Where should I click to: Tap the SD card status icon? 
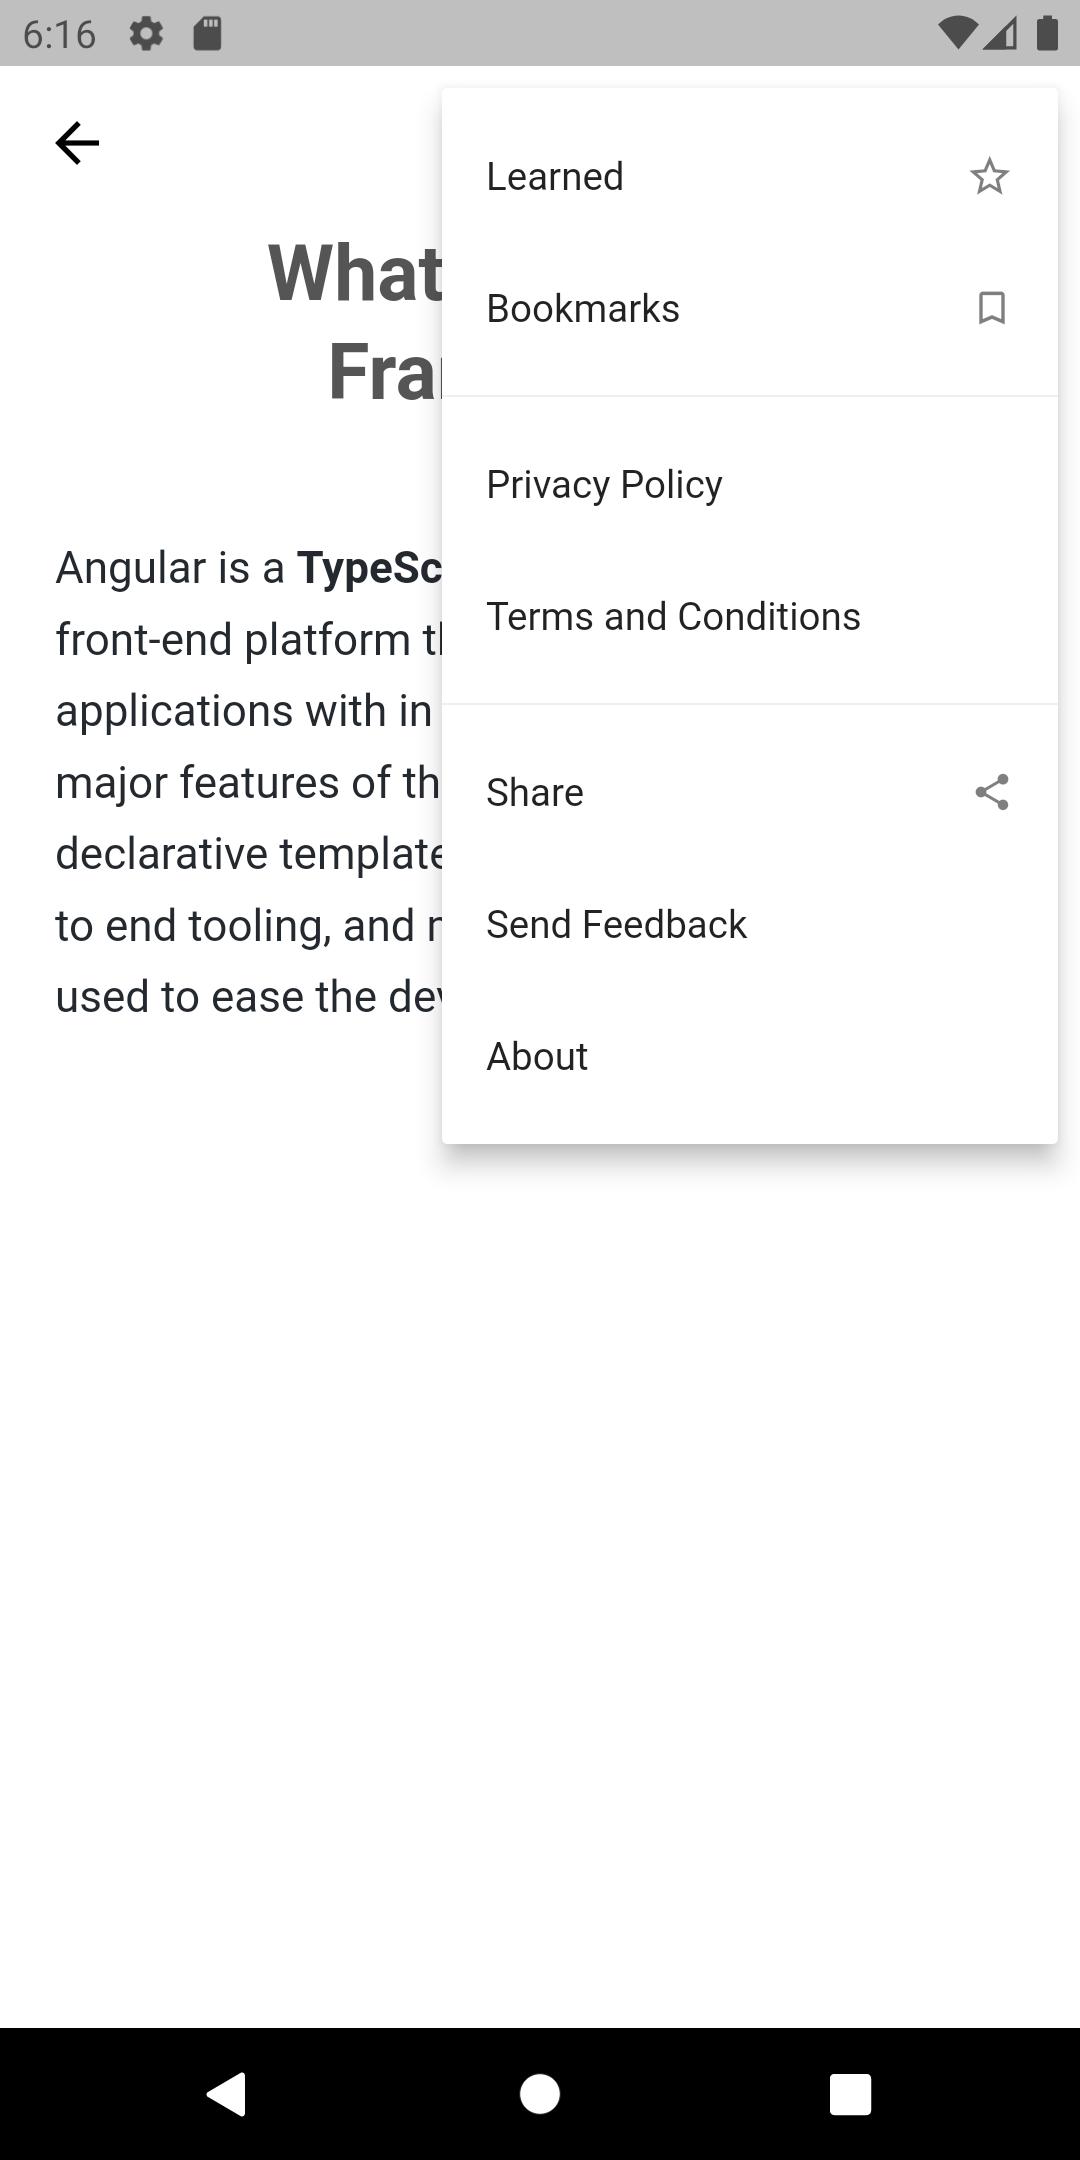pos(207,34)
